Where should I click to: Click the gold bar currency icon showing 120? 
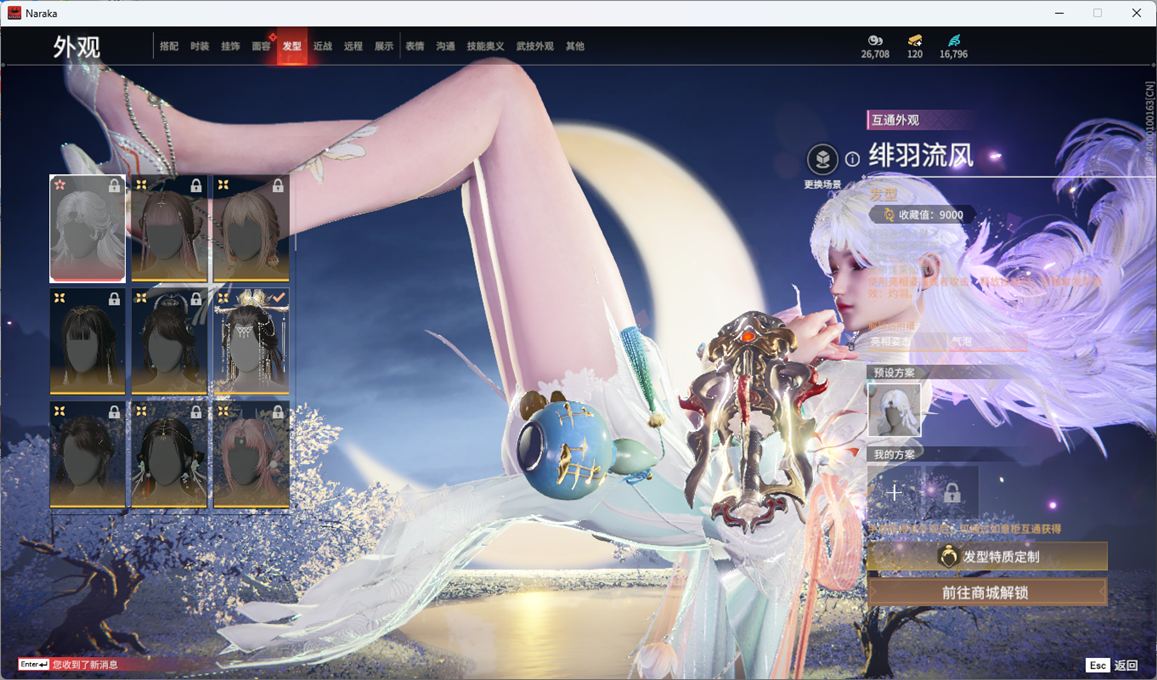(x=915, y=40)
